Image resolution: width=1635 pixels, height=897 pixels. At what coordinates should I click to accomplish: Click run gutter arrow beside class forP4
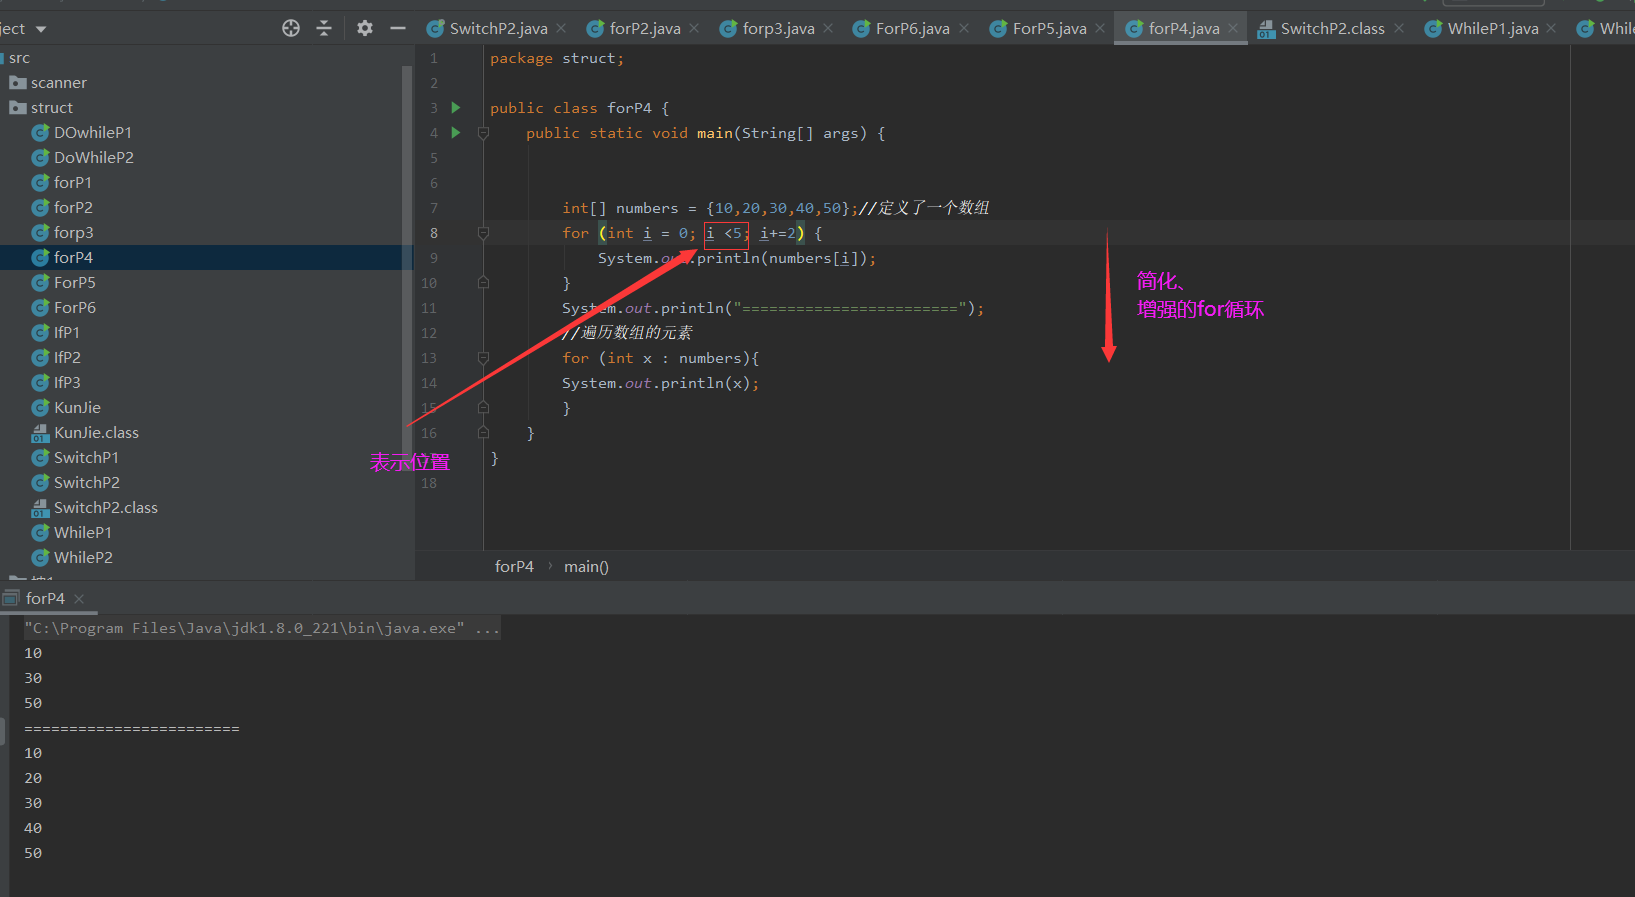(x=456, y=107)
